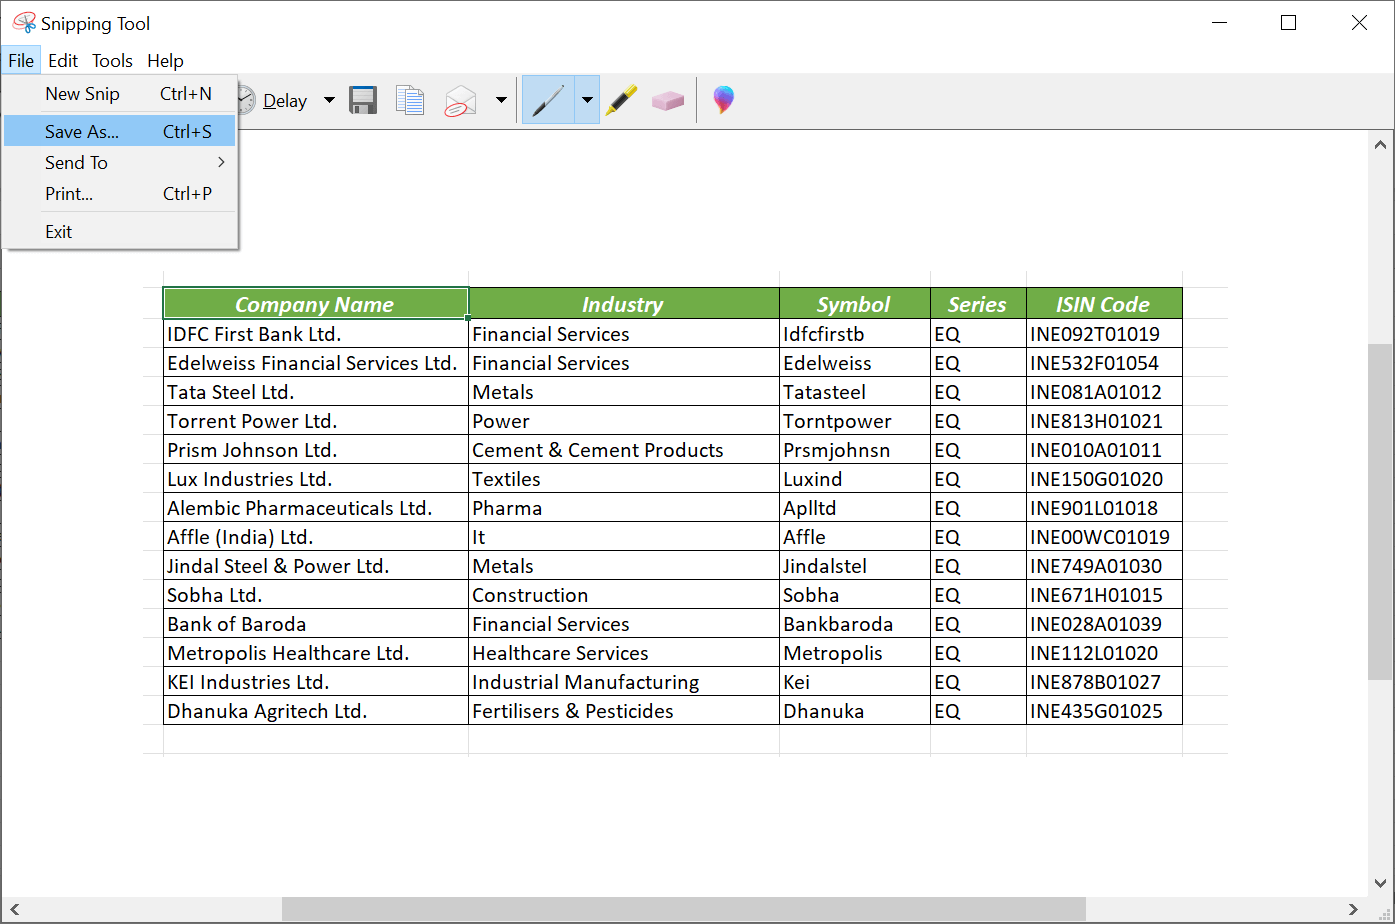
Task: Click the Lux Industries Ltd. cell
Action: click(x=315, y=479)
